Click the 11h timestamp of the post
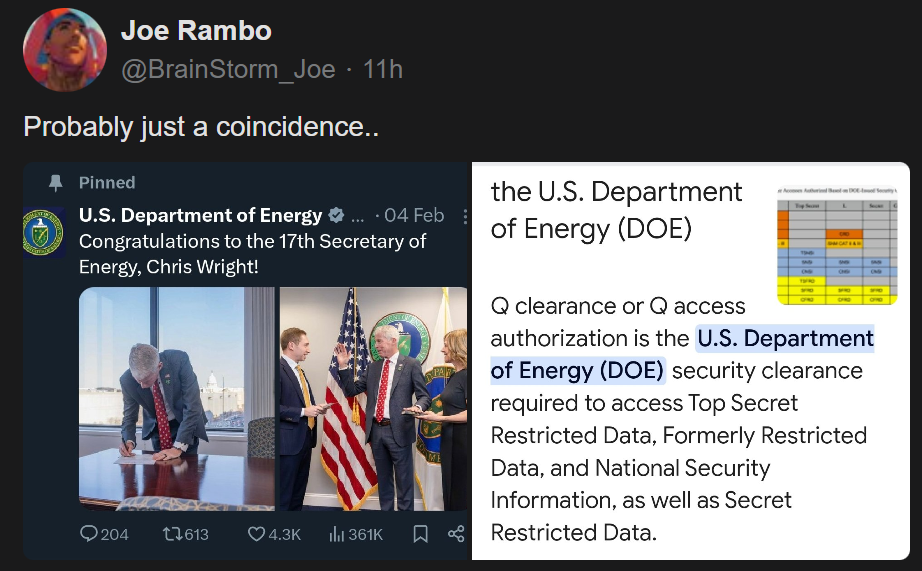 tap(383, 69)
